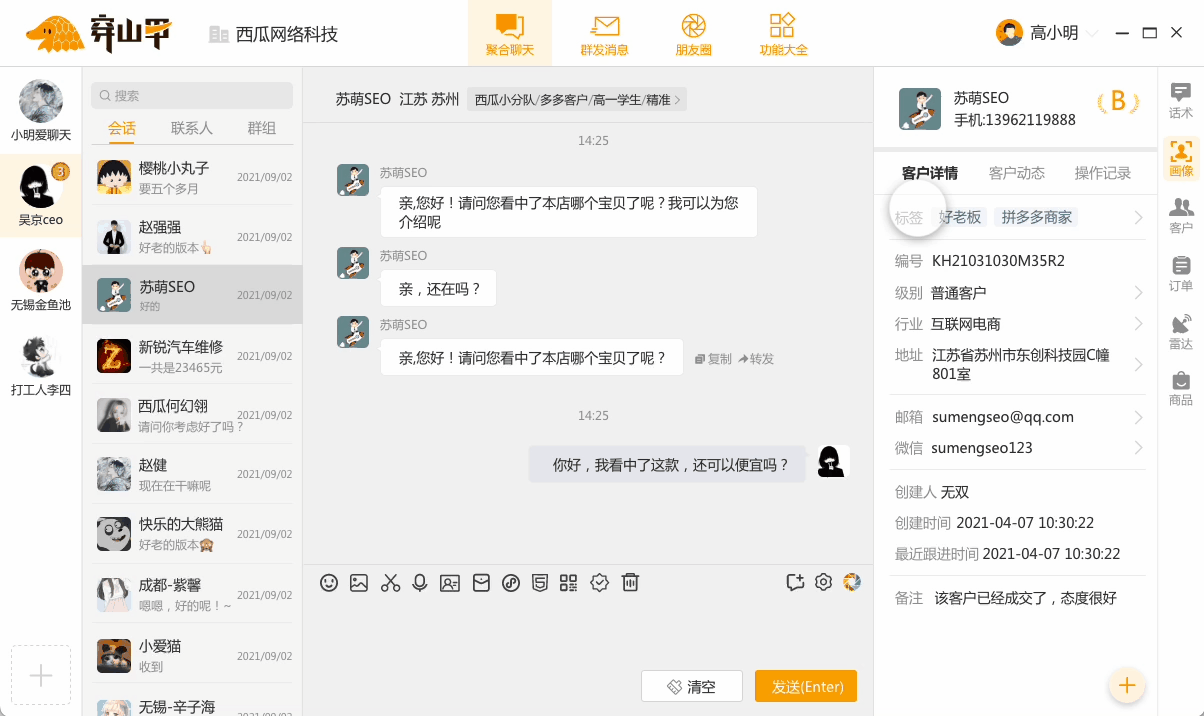Select the scissors screenshot tool

pos(390,582)
